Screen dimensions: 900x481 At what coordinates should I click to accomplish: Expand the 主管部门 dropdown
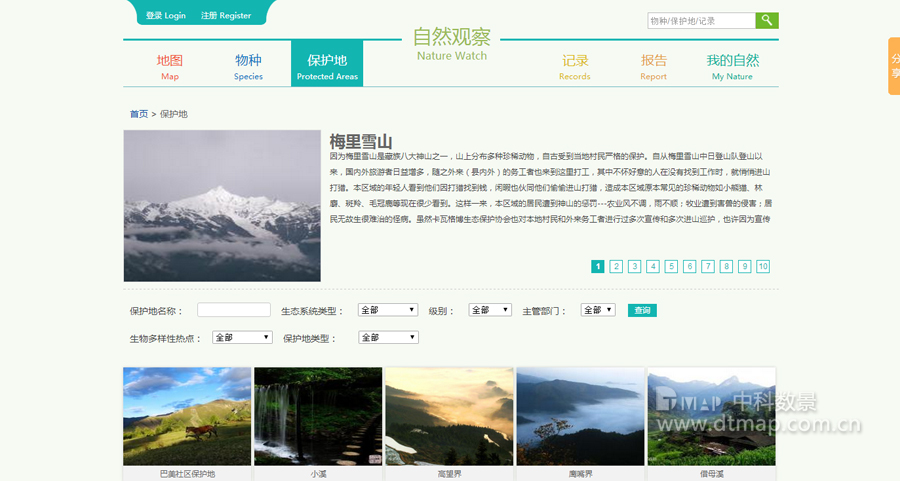coord(598,310)
